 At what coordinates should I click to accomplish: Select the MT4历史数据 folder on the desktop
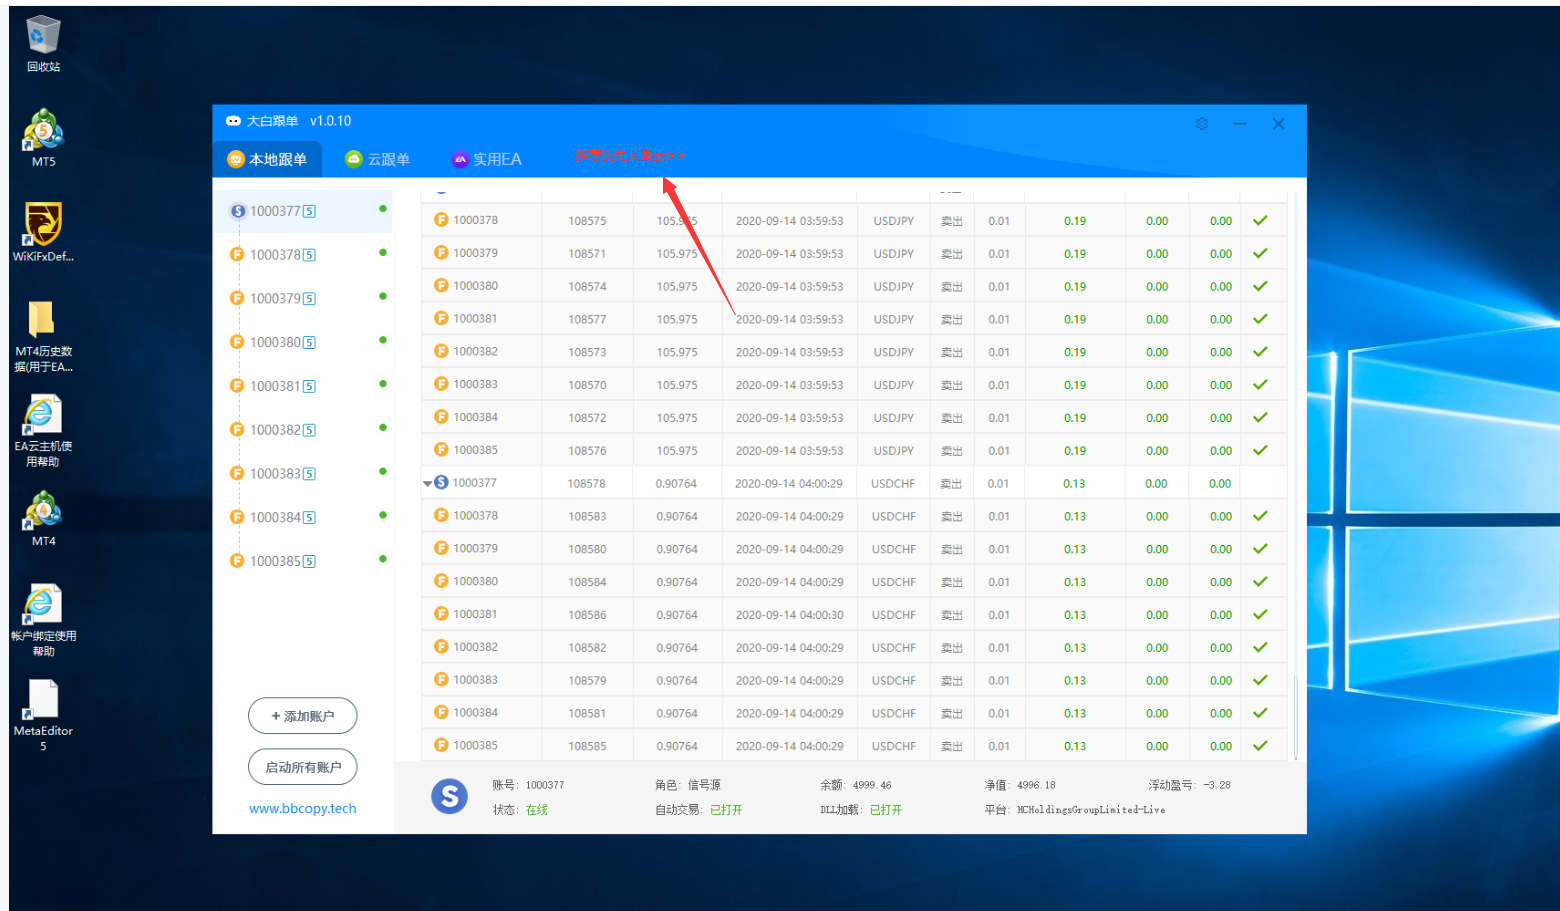pos(43,336)
